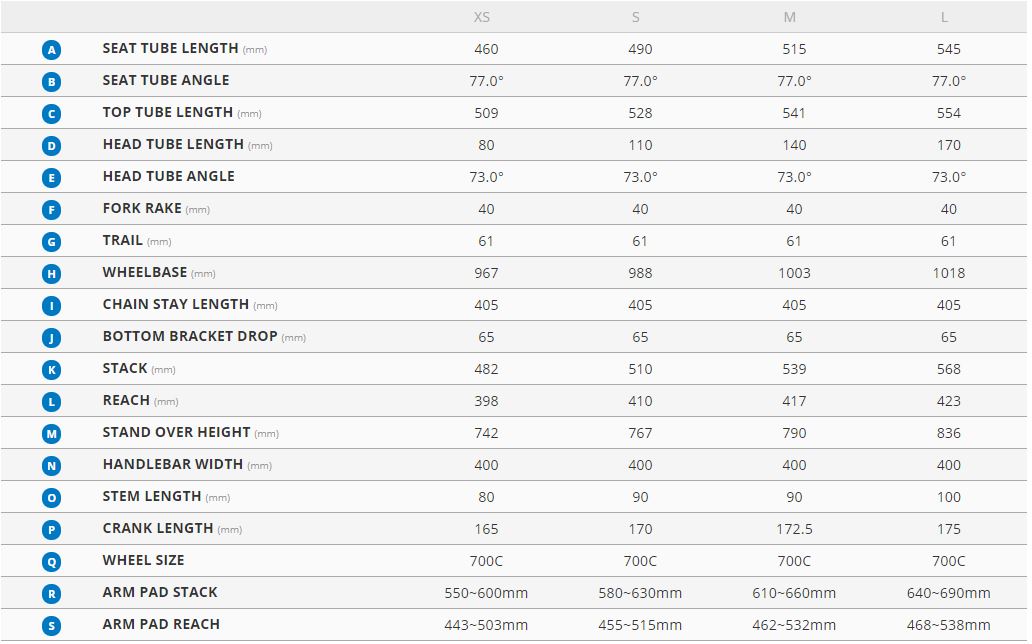Select the blue H Wheelbase badge

pyautogui.click(x=52, y=273)
